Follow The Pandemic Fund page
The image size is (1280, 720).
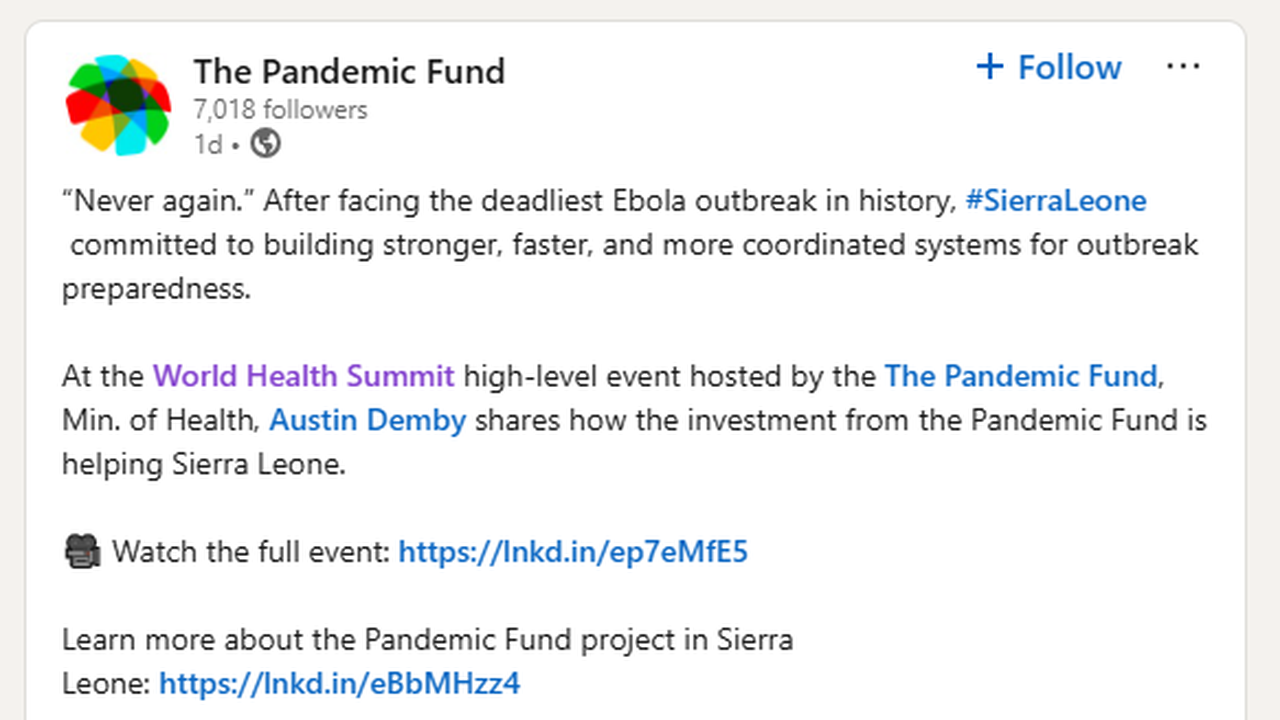[x=1049, y=67]
